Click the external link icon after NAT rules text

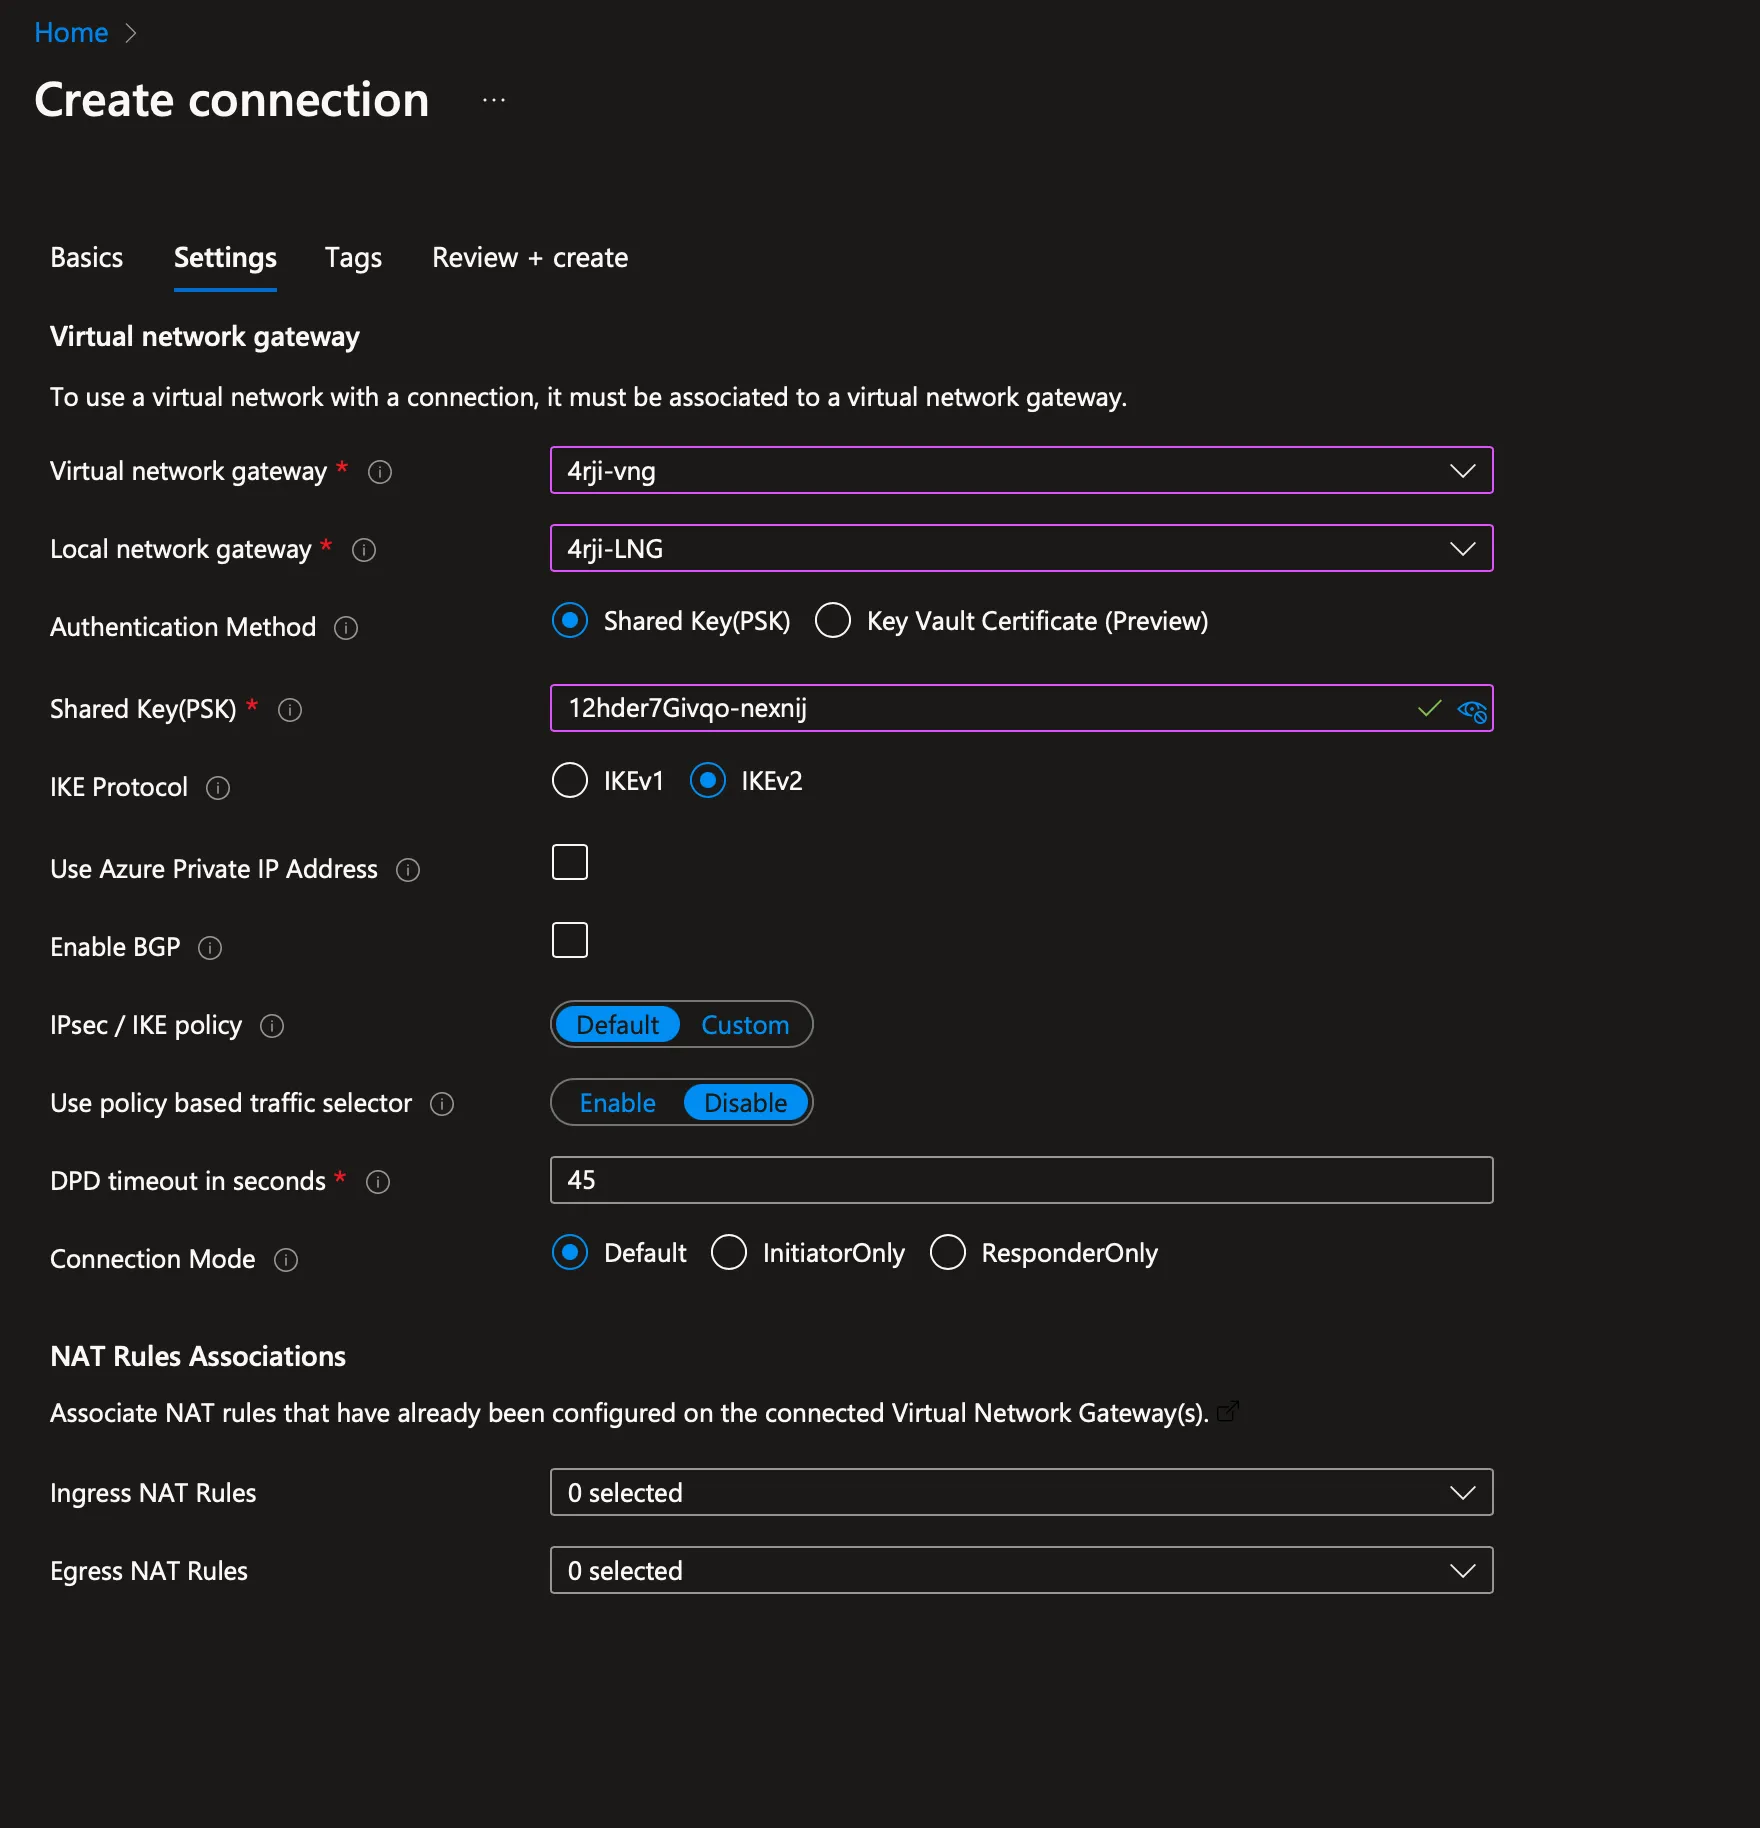pyautogui.click(x=1228, y=1412)
